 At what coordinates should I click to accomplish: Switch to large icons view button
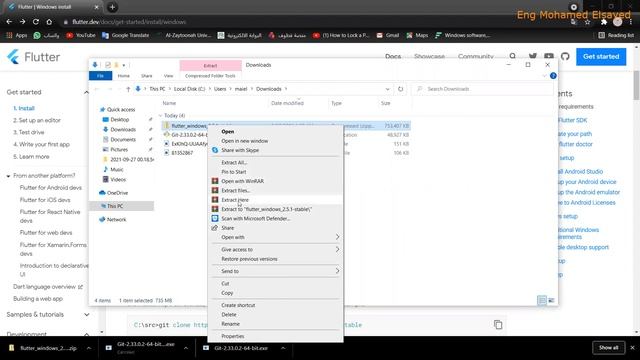click(x=551, y=300)
